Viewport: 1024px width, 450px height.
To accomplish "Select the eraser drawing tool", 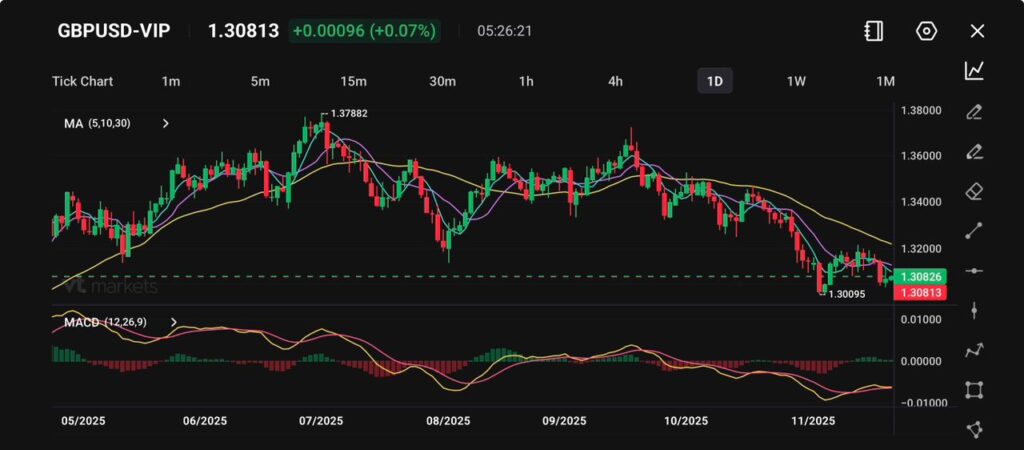I will pyautogui.click(x=974, y=191).
